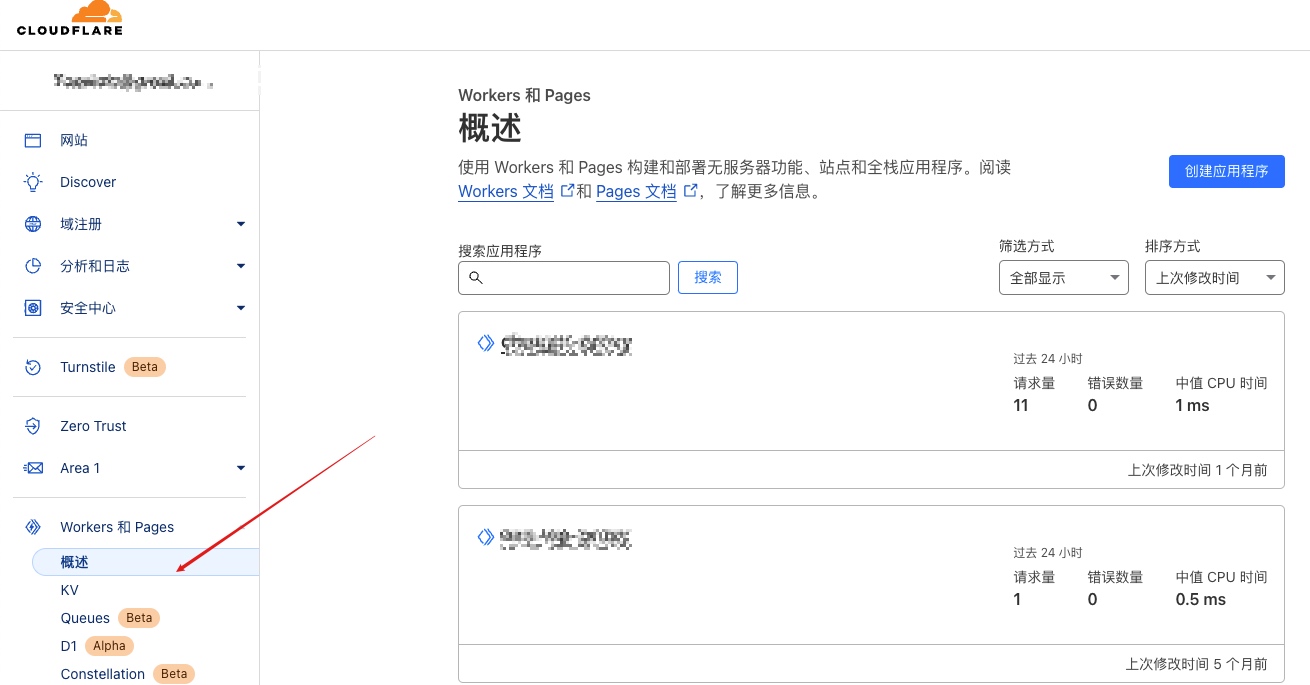The height and width of the screenshot is (685, 1310).
Task: Click the Beta badge next to Queues
Action: 139,618
